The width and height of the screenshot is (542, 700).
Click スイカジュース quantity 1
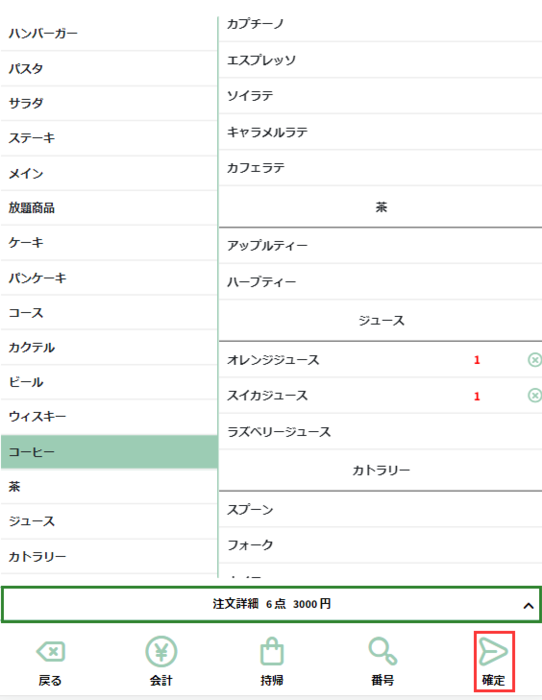(477, 396)
